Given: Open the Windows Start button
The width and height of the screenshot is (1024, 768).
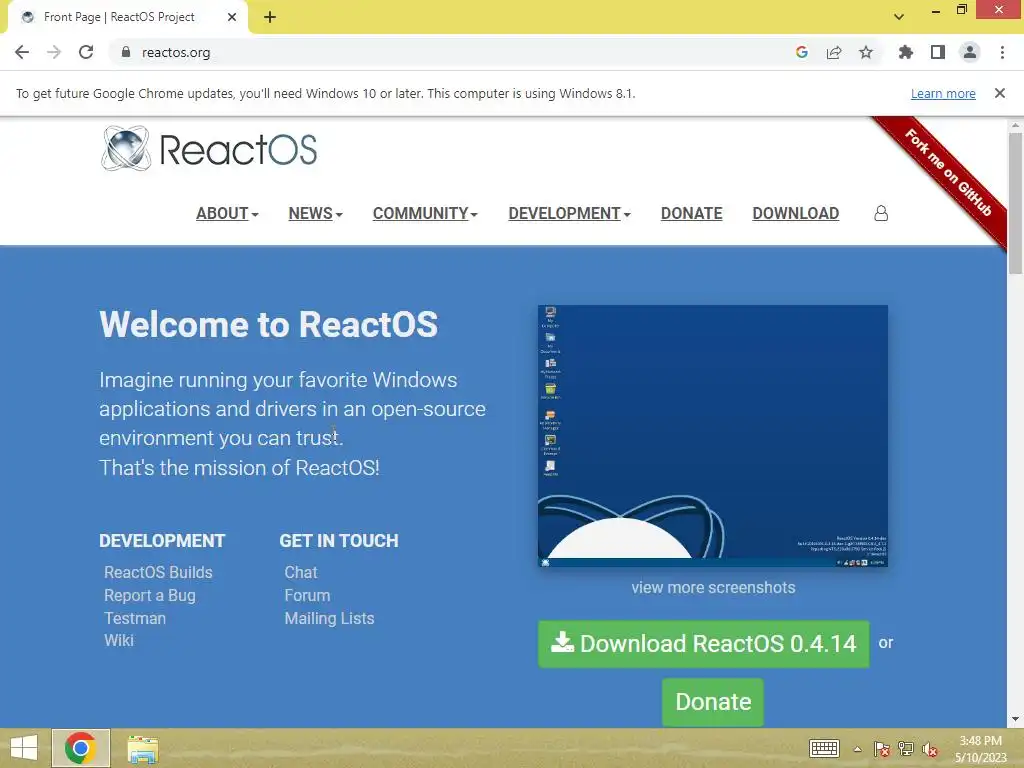Looking at the screenshot, I should pyautogui.click(x=24, y=748).
